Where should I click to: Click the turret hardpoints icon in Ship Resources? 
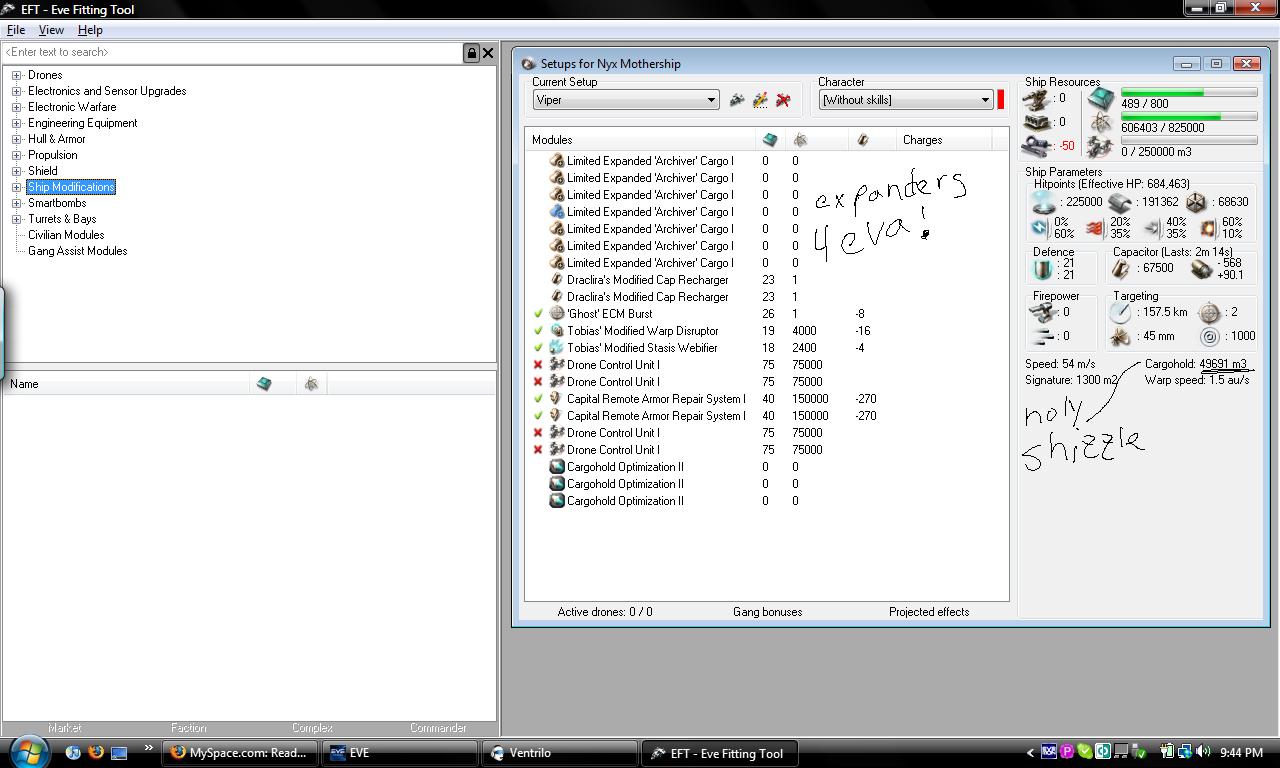[x=1036, y=99]
